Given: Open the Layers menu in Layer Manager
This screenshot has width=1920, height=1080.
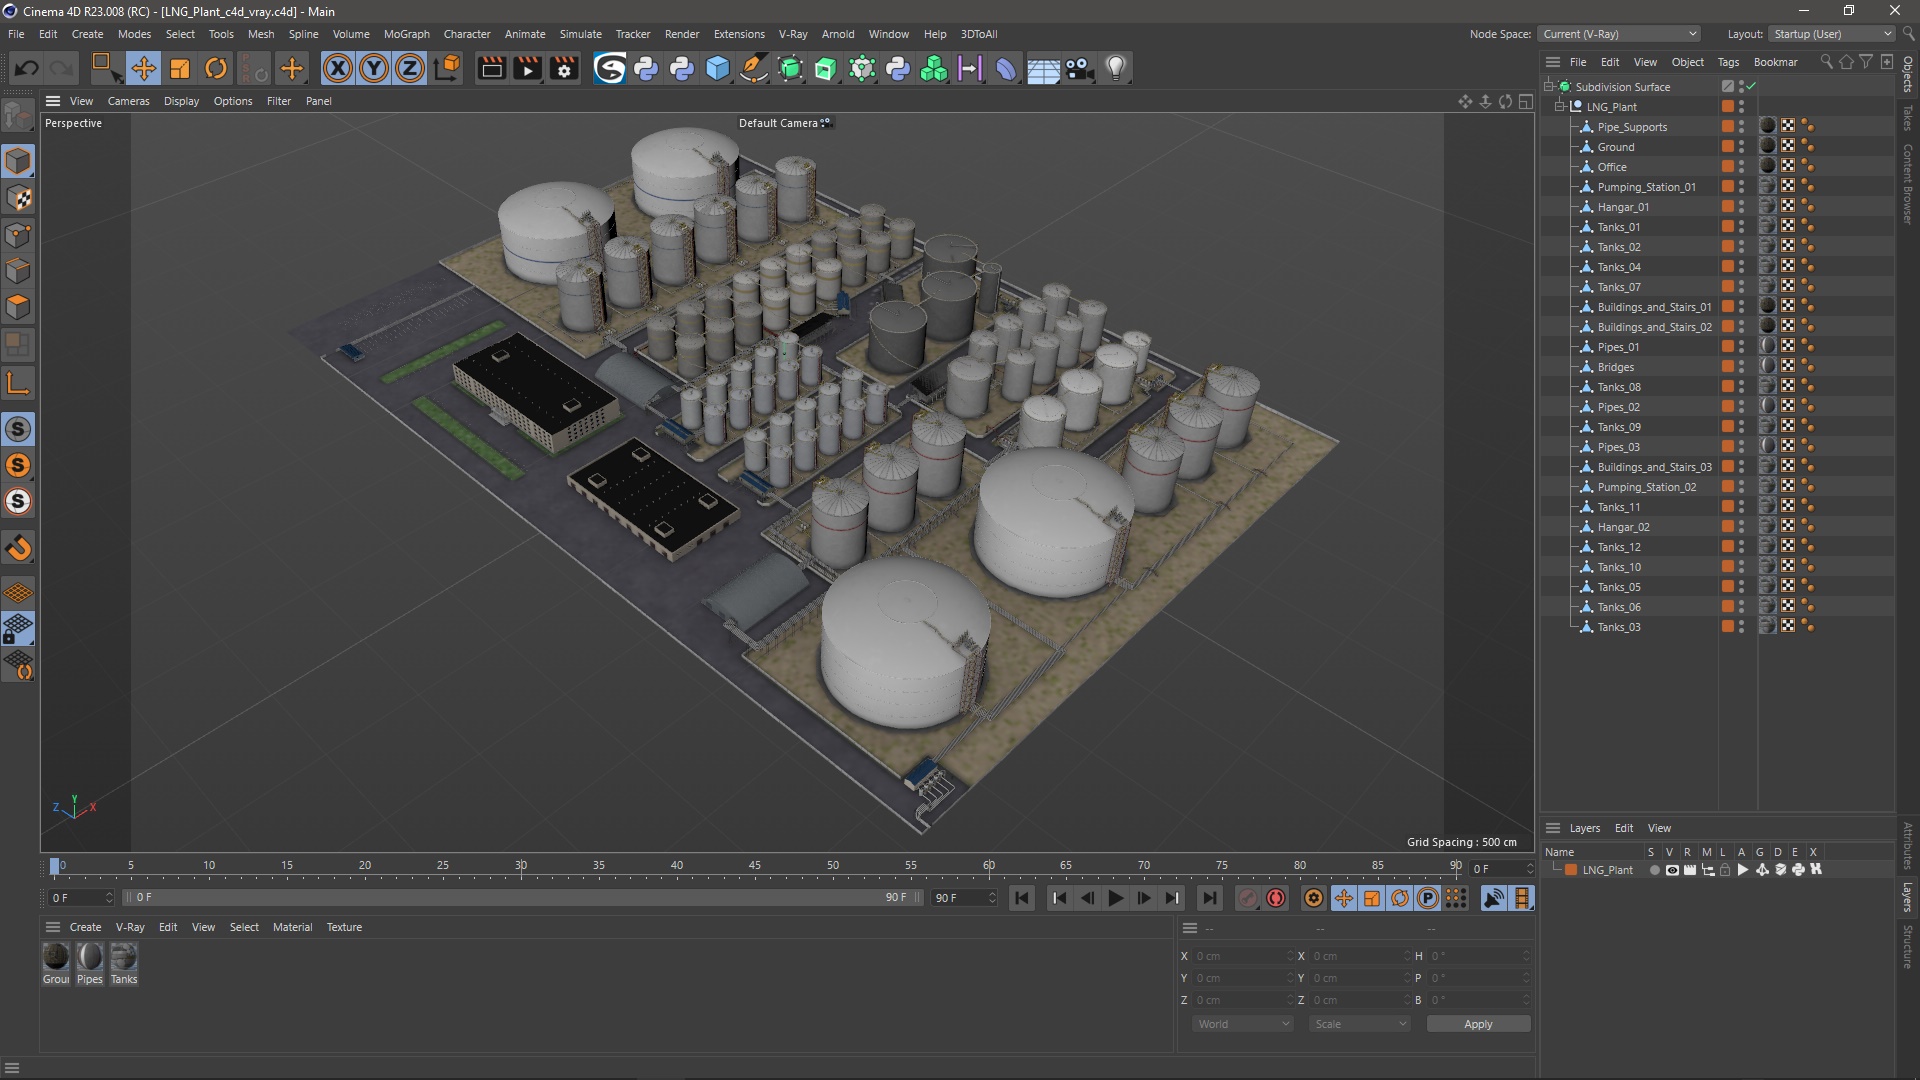Looking at the screenshot, I should click(x=1584, y=828).
